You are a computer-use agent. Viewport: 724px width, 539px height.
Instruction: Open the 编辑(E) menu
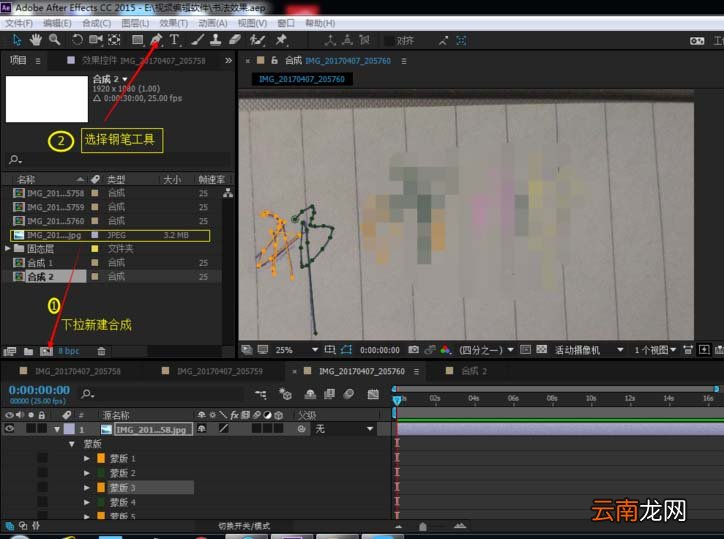[57, 23]
